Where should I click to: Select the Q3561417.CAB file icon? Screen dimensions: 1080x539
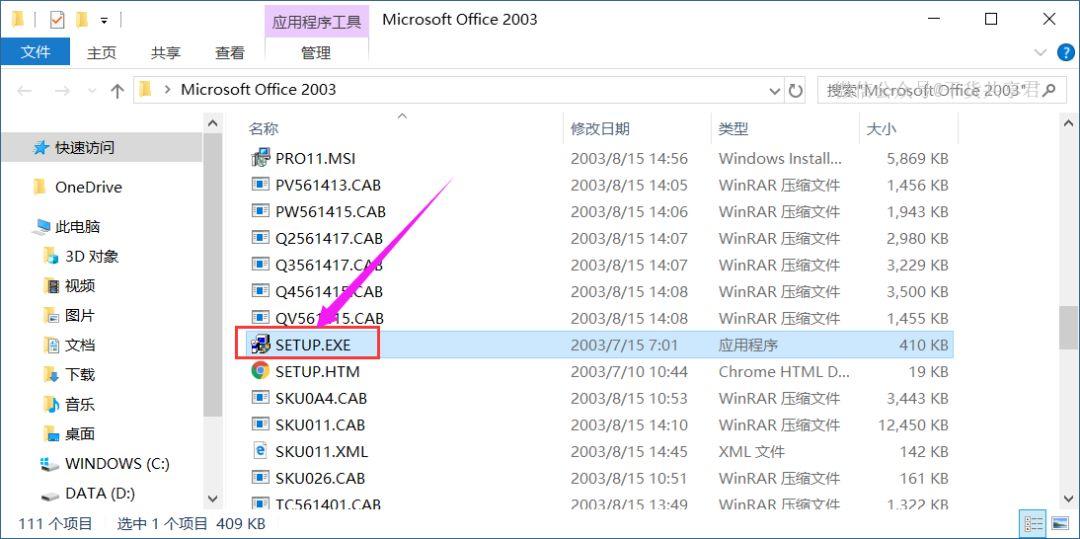click(x=260, y=264)
